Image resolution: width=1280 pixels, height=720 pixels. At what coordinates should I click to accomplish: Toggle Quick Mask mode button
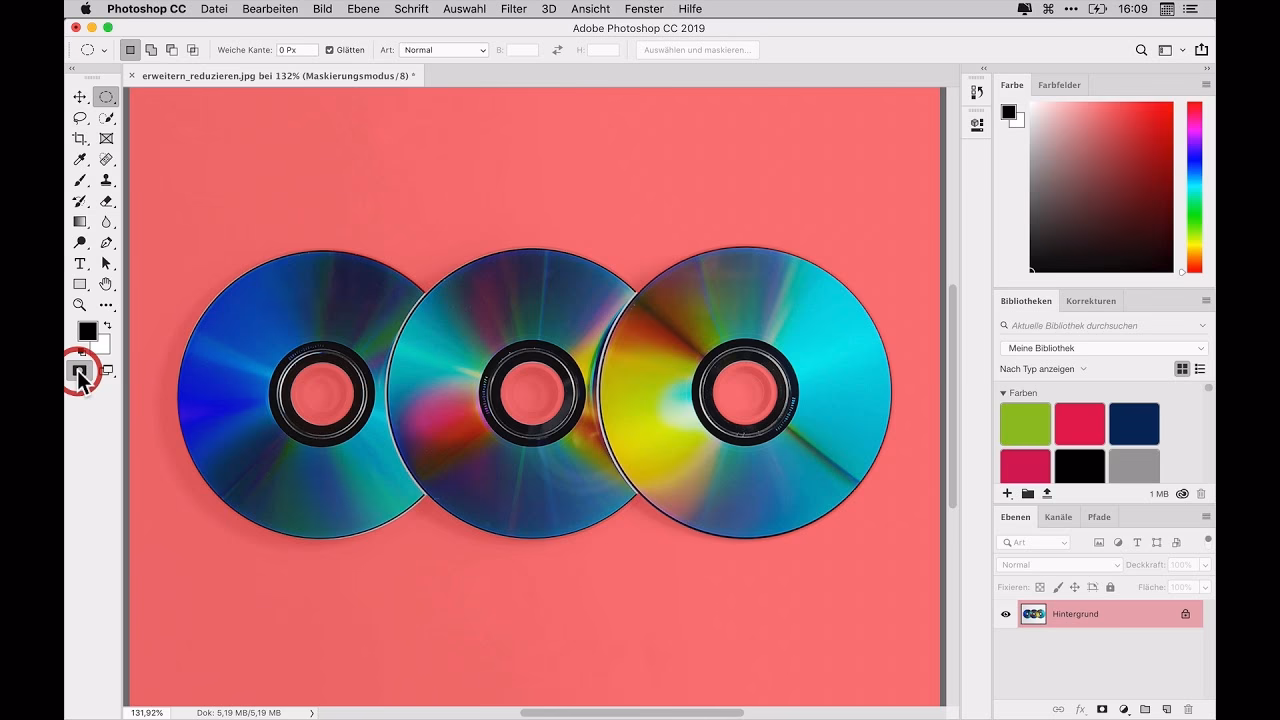80,371
